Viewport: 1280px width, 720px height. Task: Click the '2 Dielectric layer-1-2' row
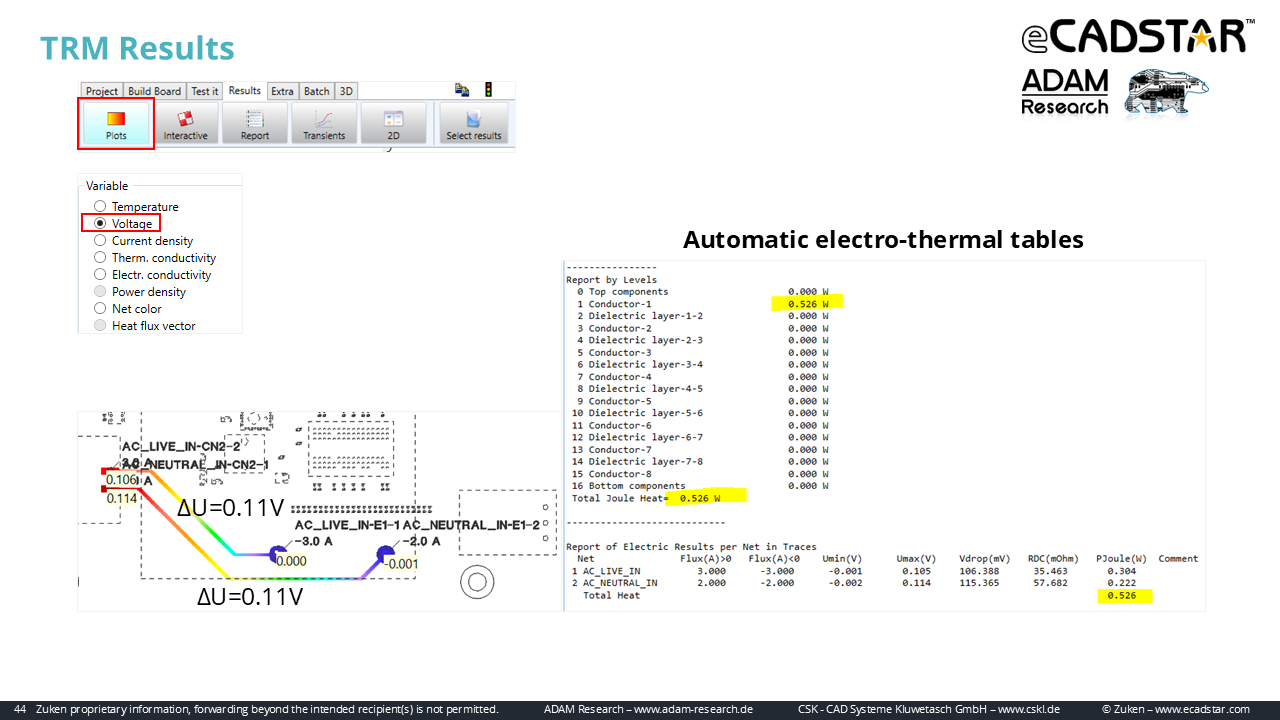703,316
